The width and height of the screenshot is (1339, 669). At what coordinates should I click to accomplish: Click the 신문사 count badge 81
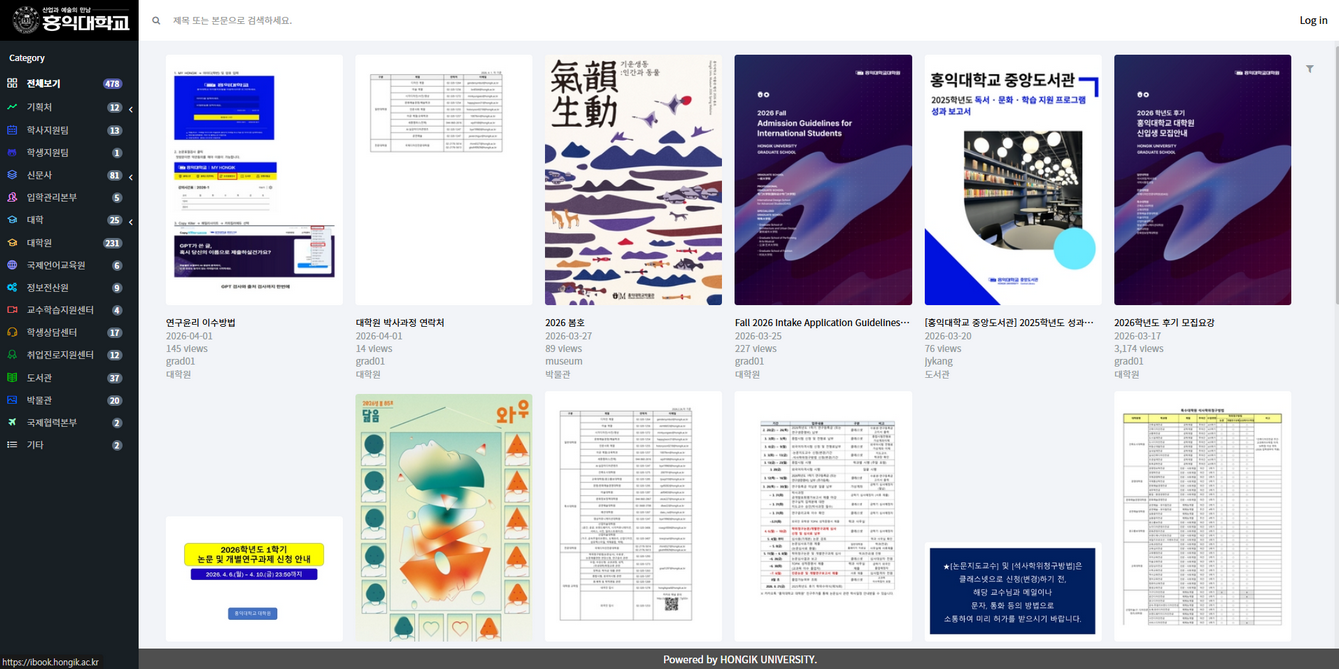[115, 175]
